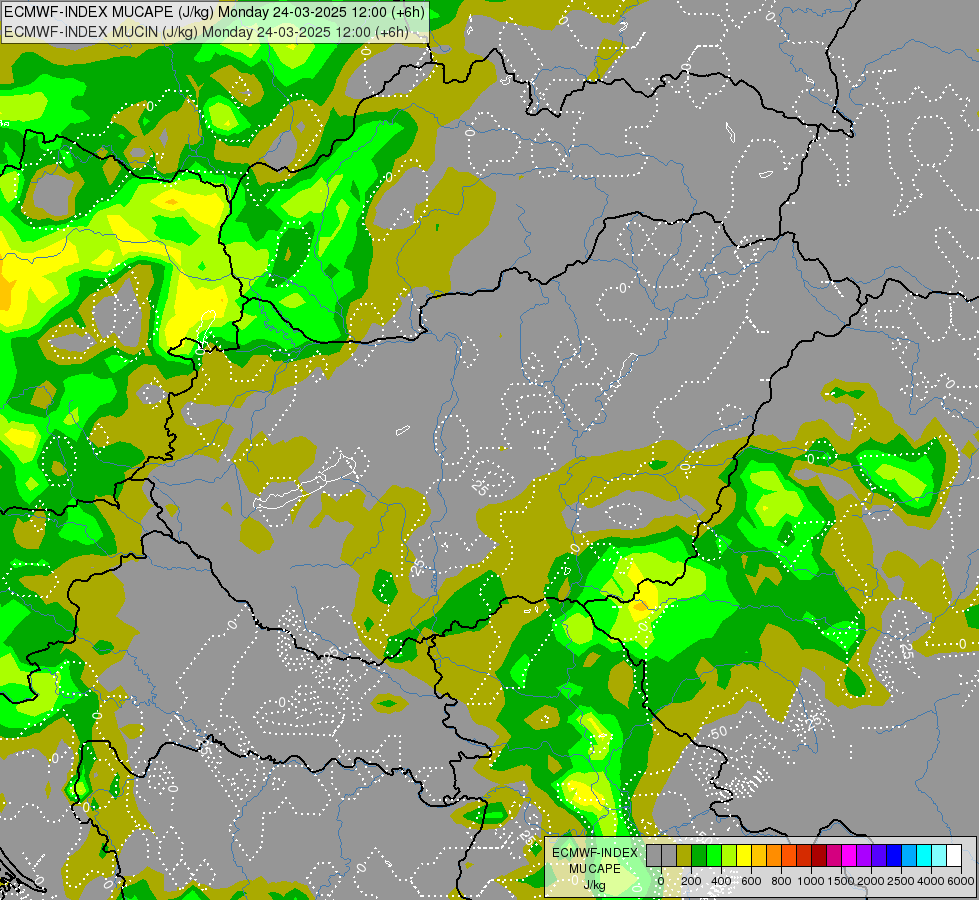Click the 1500 value on legend scale
The height and width of the screenshot is (900, 979).
[842, 881]
